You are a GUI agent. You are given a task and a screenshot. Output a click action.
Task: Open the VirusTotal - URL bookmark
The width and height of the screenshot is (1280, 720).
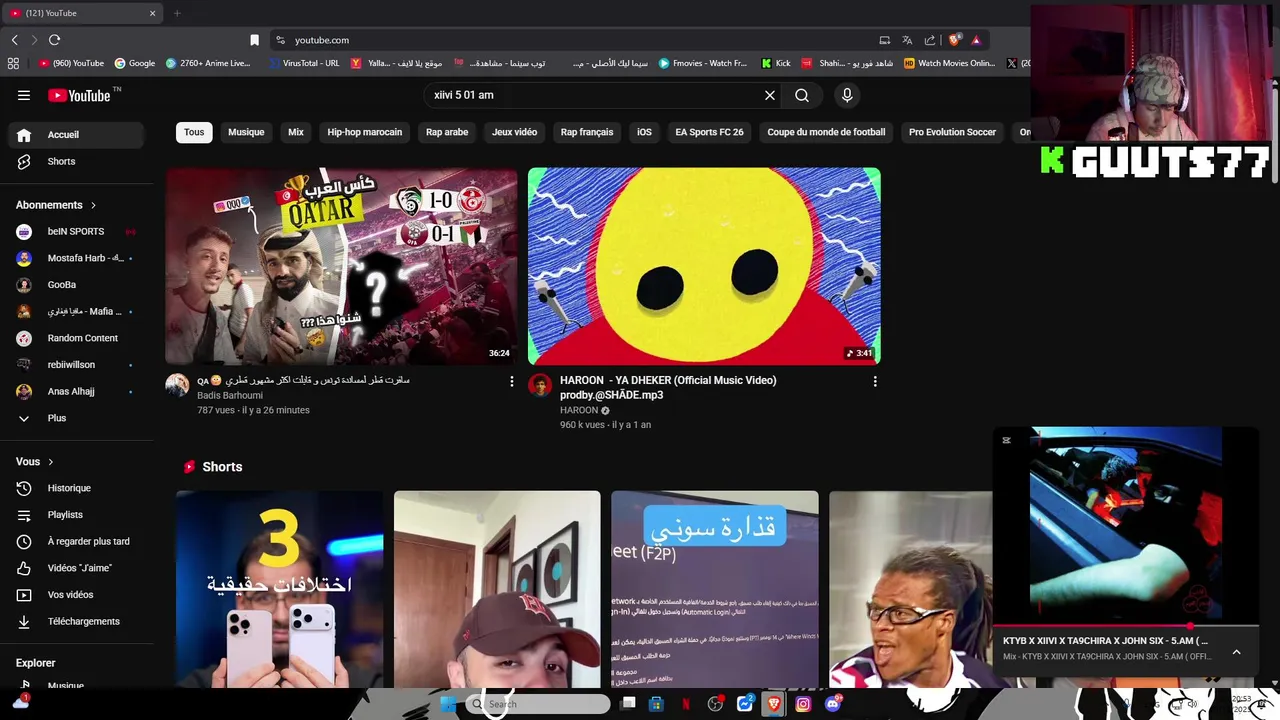click(304, 63)
